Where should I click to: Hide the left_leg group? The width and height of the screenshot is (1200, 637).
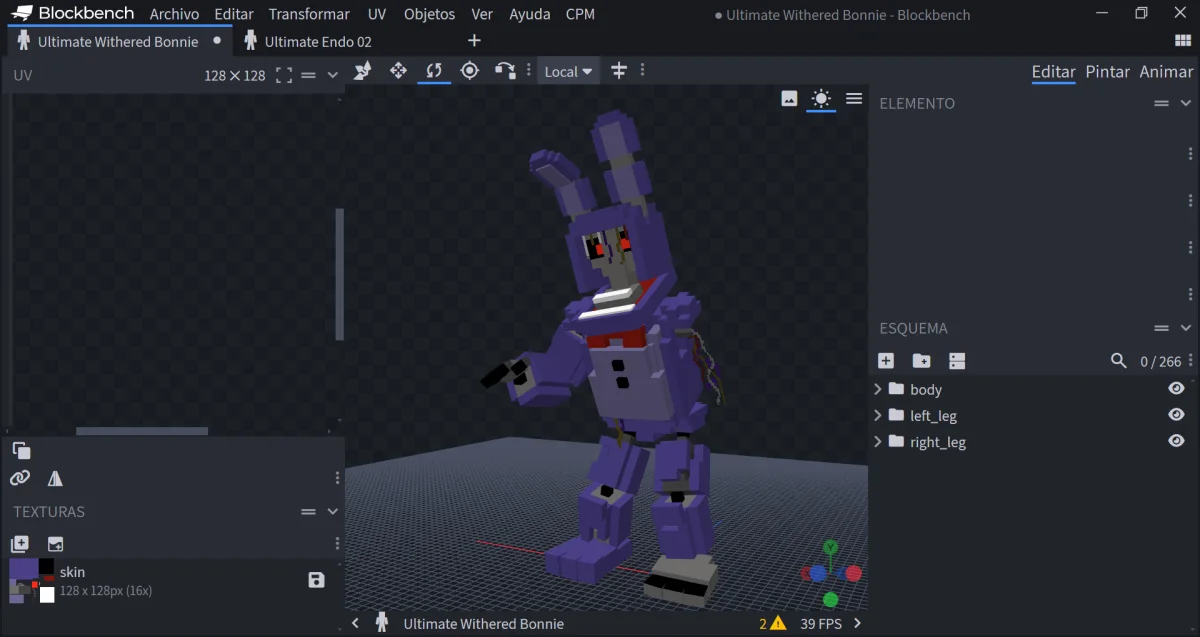point(1176,415)
